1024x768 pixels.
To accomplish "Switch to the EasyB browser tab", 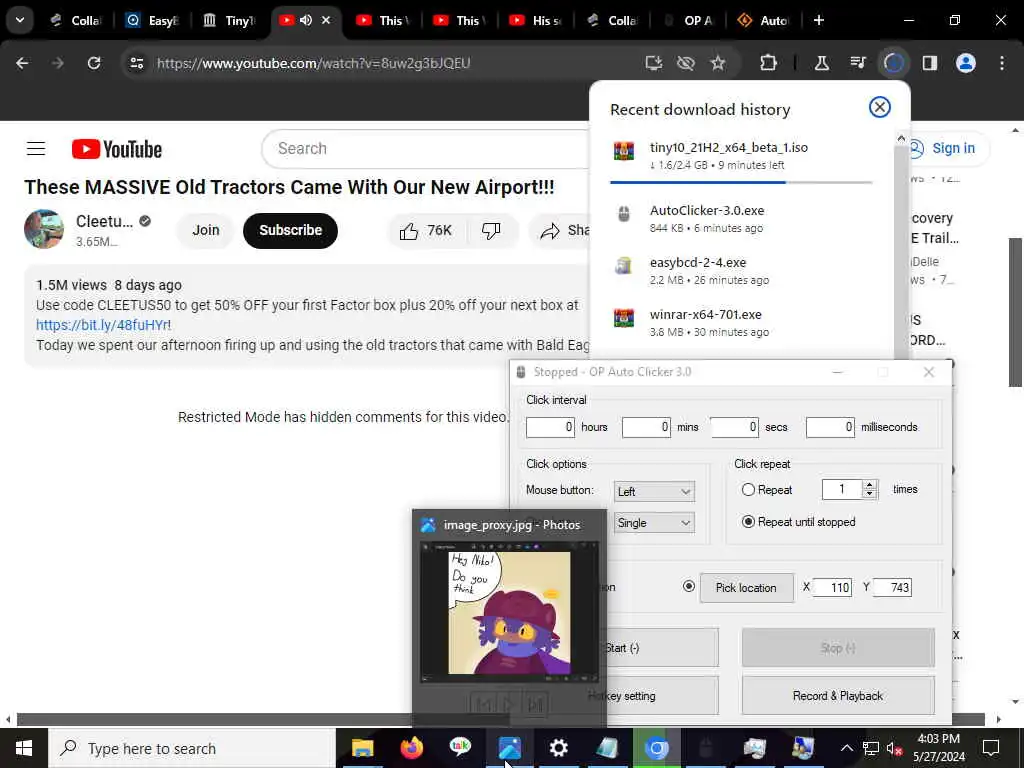I will coord(152,20).
